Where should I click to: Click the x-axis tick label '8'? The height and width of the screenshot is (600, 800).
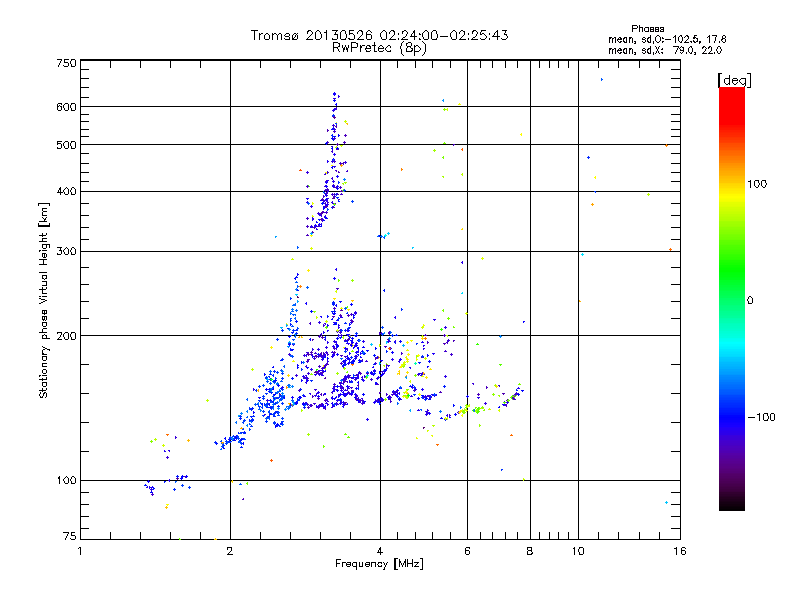click(x=530, y=551)
